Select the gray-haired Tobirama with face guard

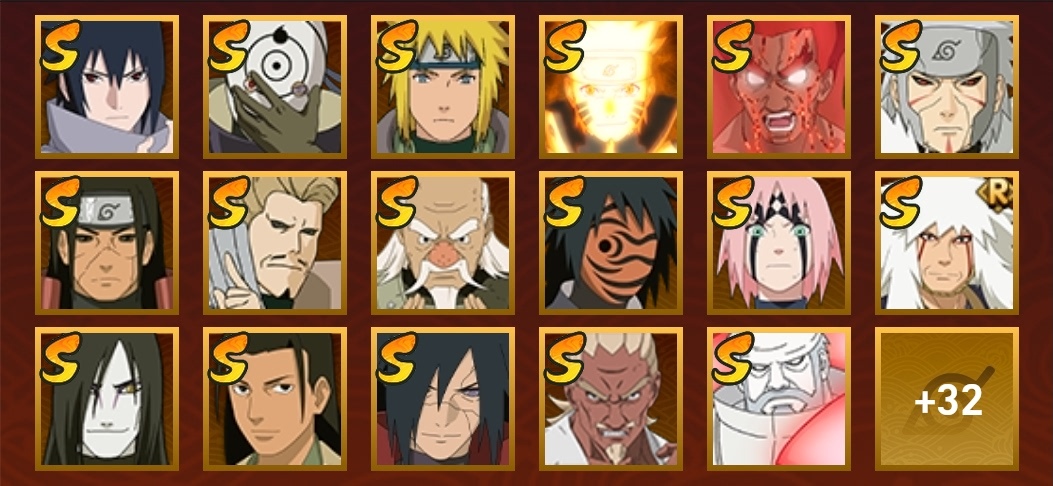[947, 87]
